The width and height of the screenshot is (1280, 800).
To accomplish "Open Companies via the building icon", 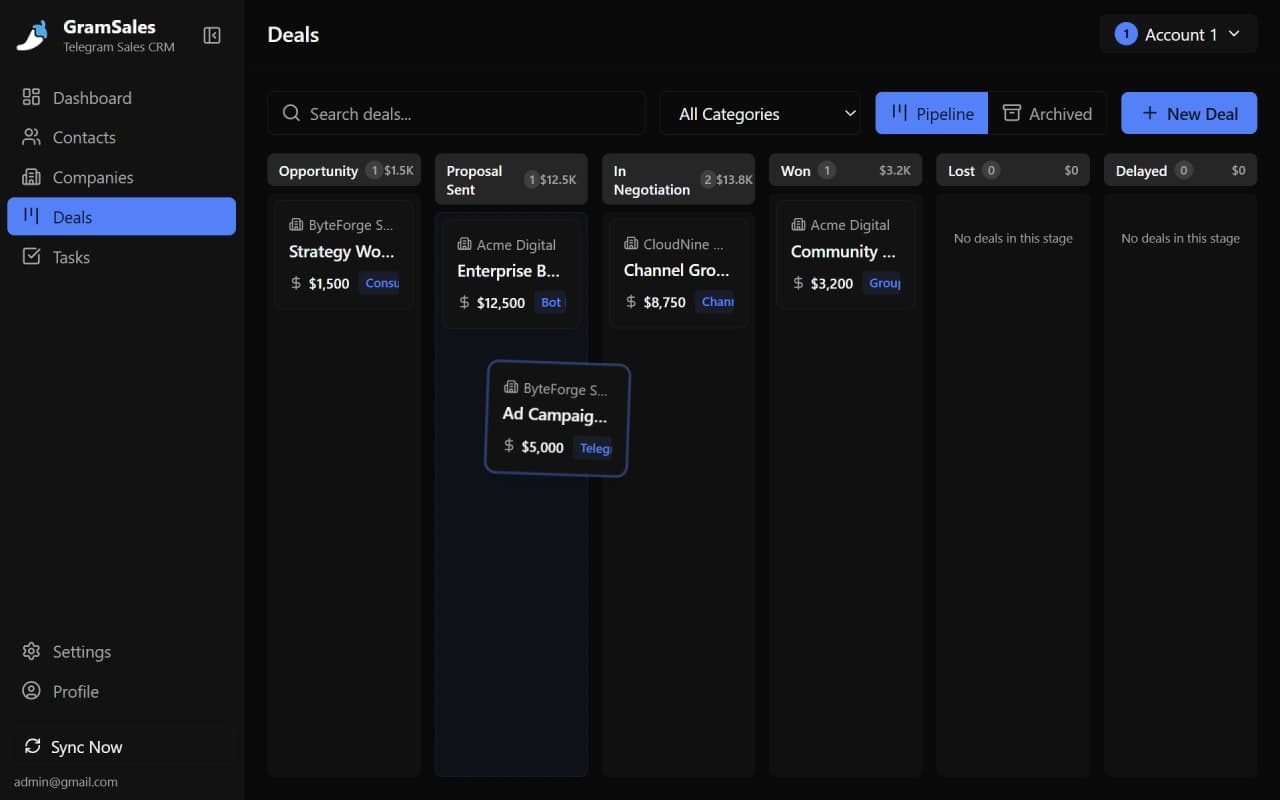I will point(32,177).
